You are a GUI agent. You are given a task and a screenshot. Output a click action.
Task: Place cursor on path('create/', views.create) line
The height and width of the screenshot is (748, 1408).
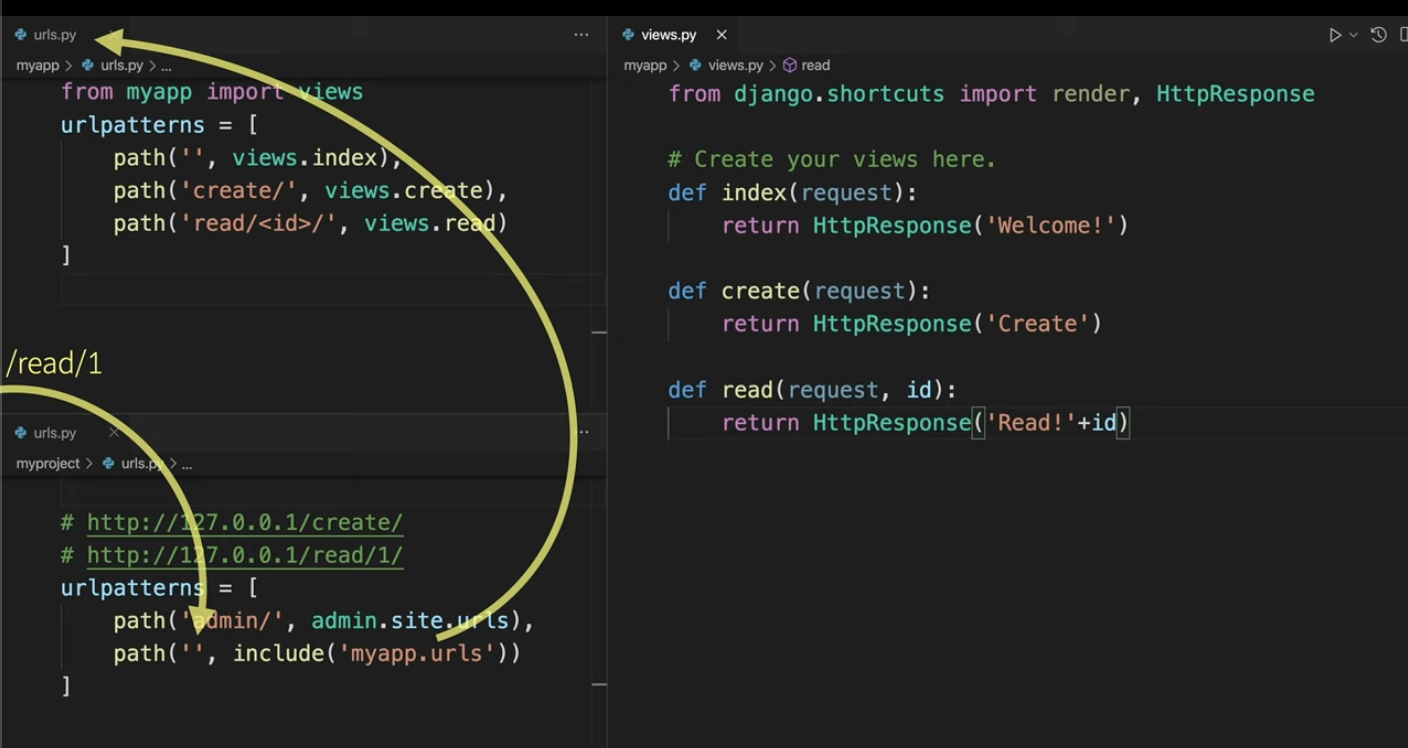311,191
